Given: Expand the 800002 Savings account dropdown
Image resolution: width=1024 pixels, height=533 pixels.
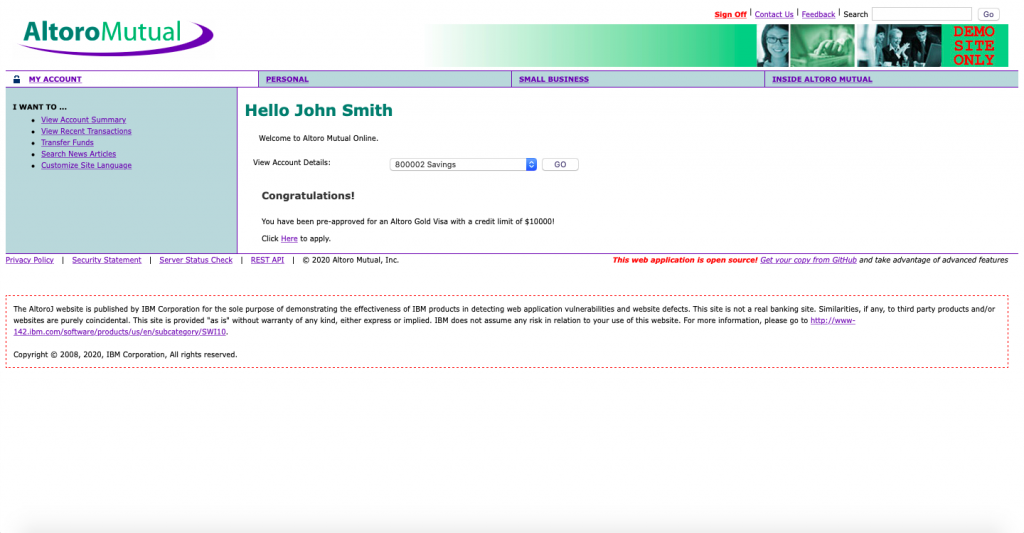Looking at the screenshot, I should click(463, 165).
